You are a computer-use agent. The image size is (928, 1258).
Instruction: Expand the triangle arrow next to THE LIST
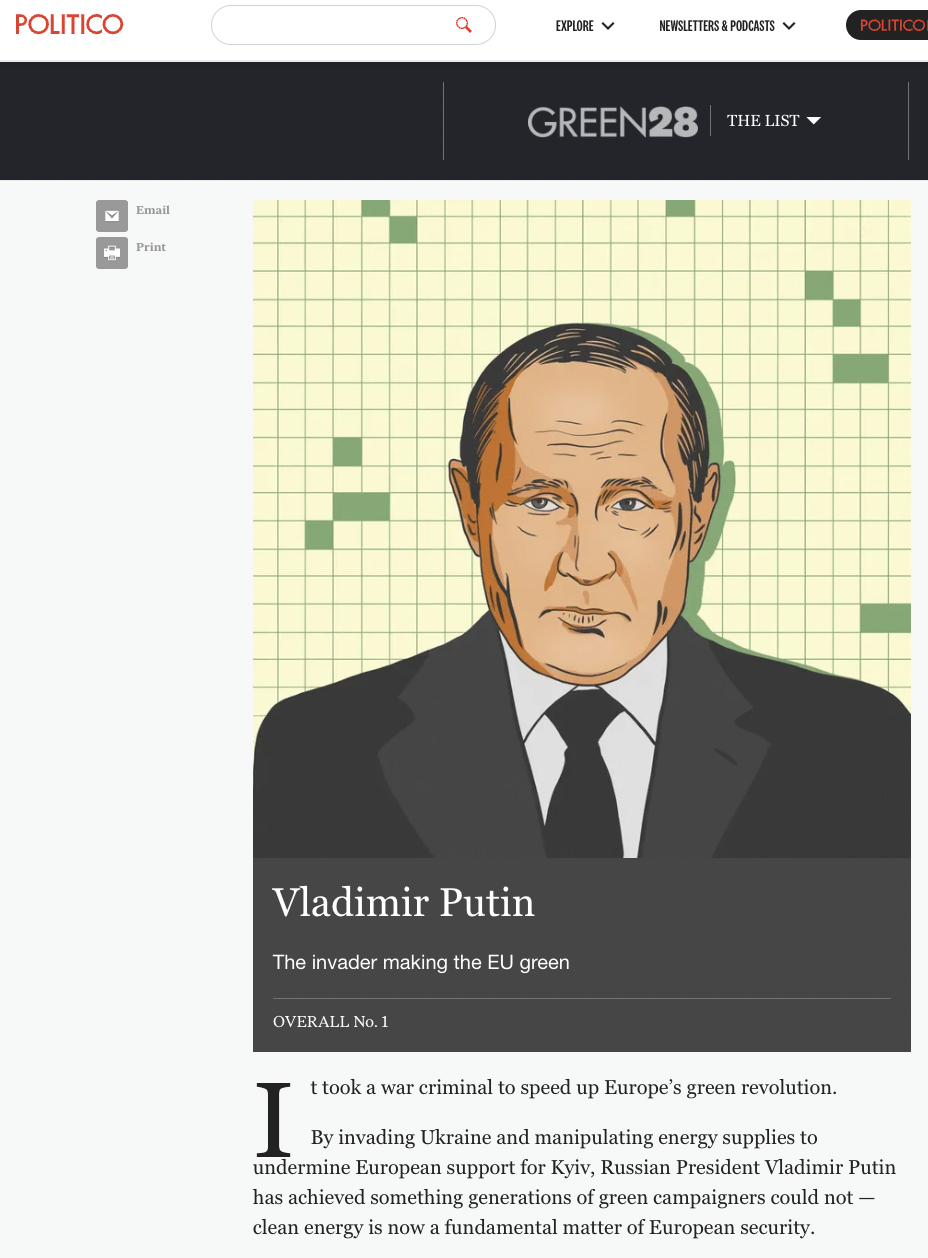tap(814, 121)
